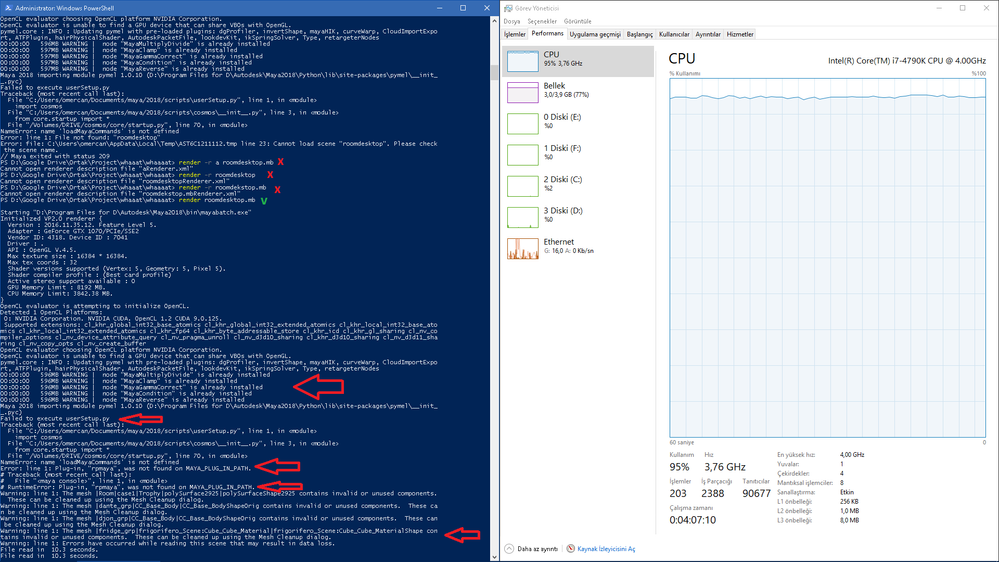999x562 pixels.
Task: Click the 'render roomdesktop.mb' command line in PowerShell
Action: coord(127,200)
